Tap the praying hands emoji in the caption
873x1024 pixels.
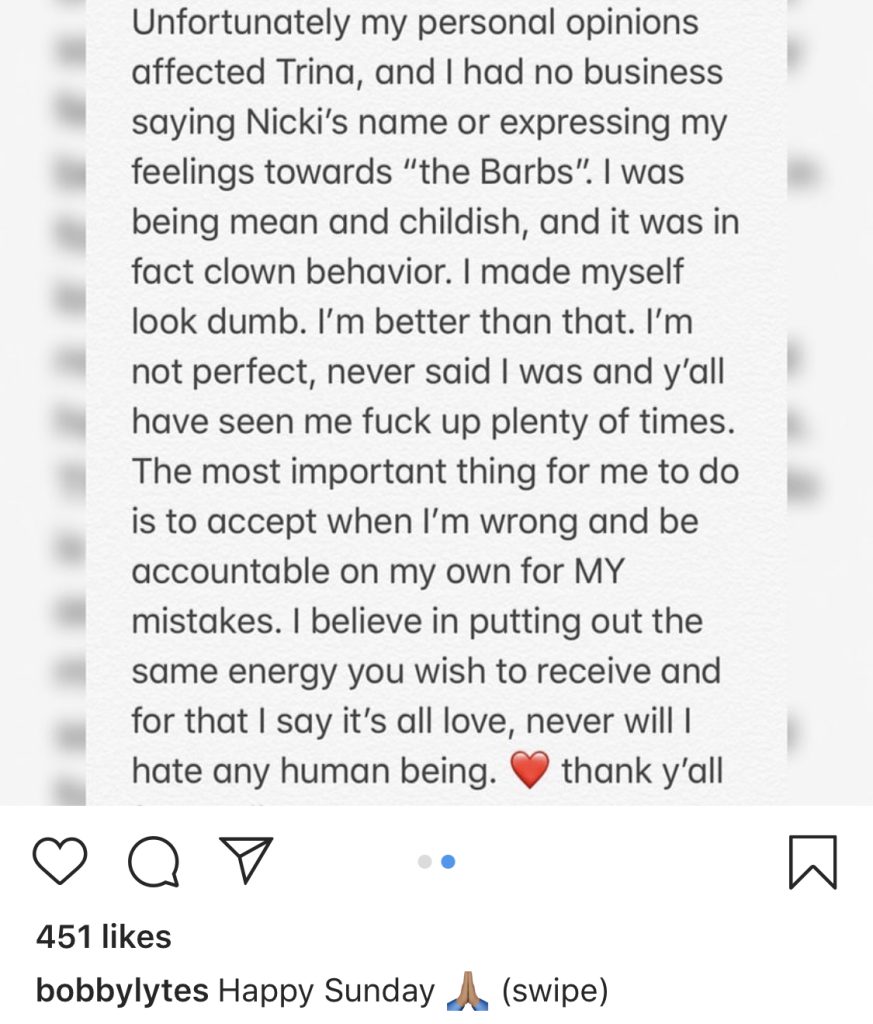click(x=468, y=991)
